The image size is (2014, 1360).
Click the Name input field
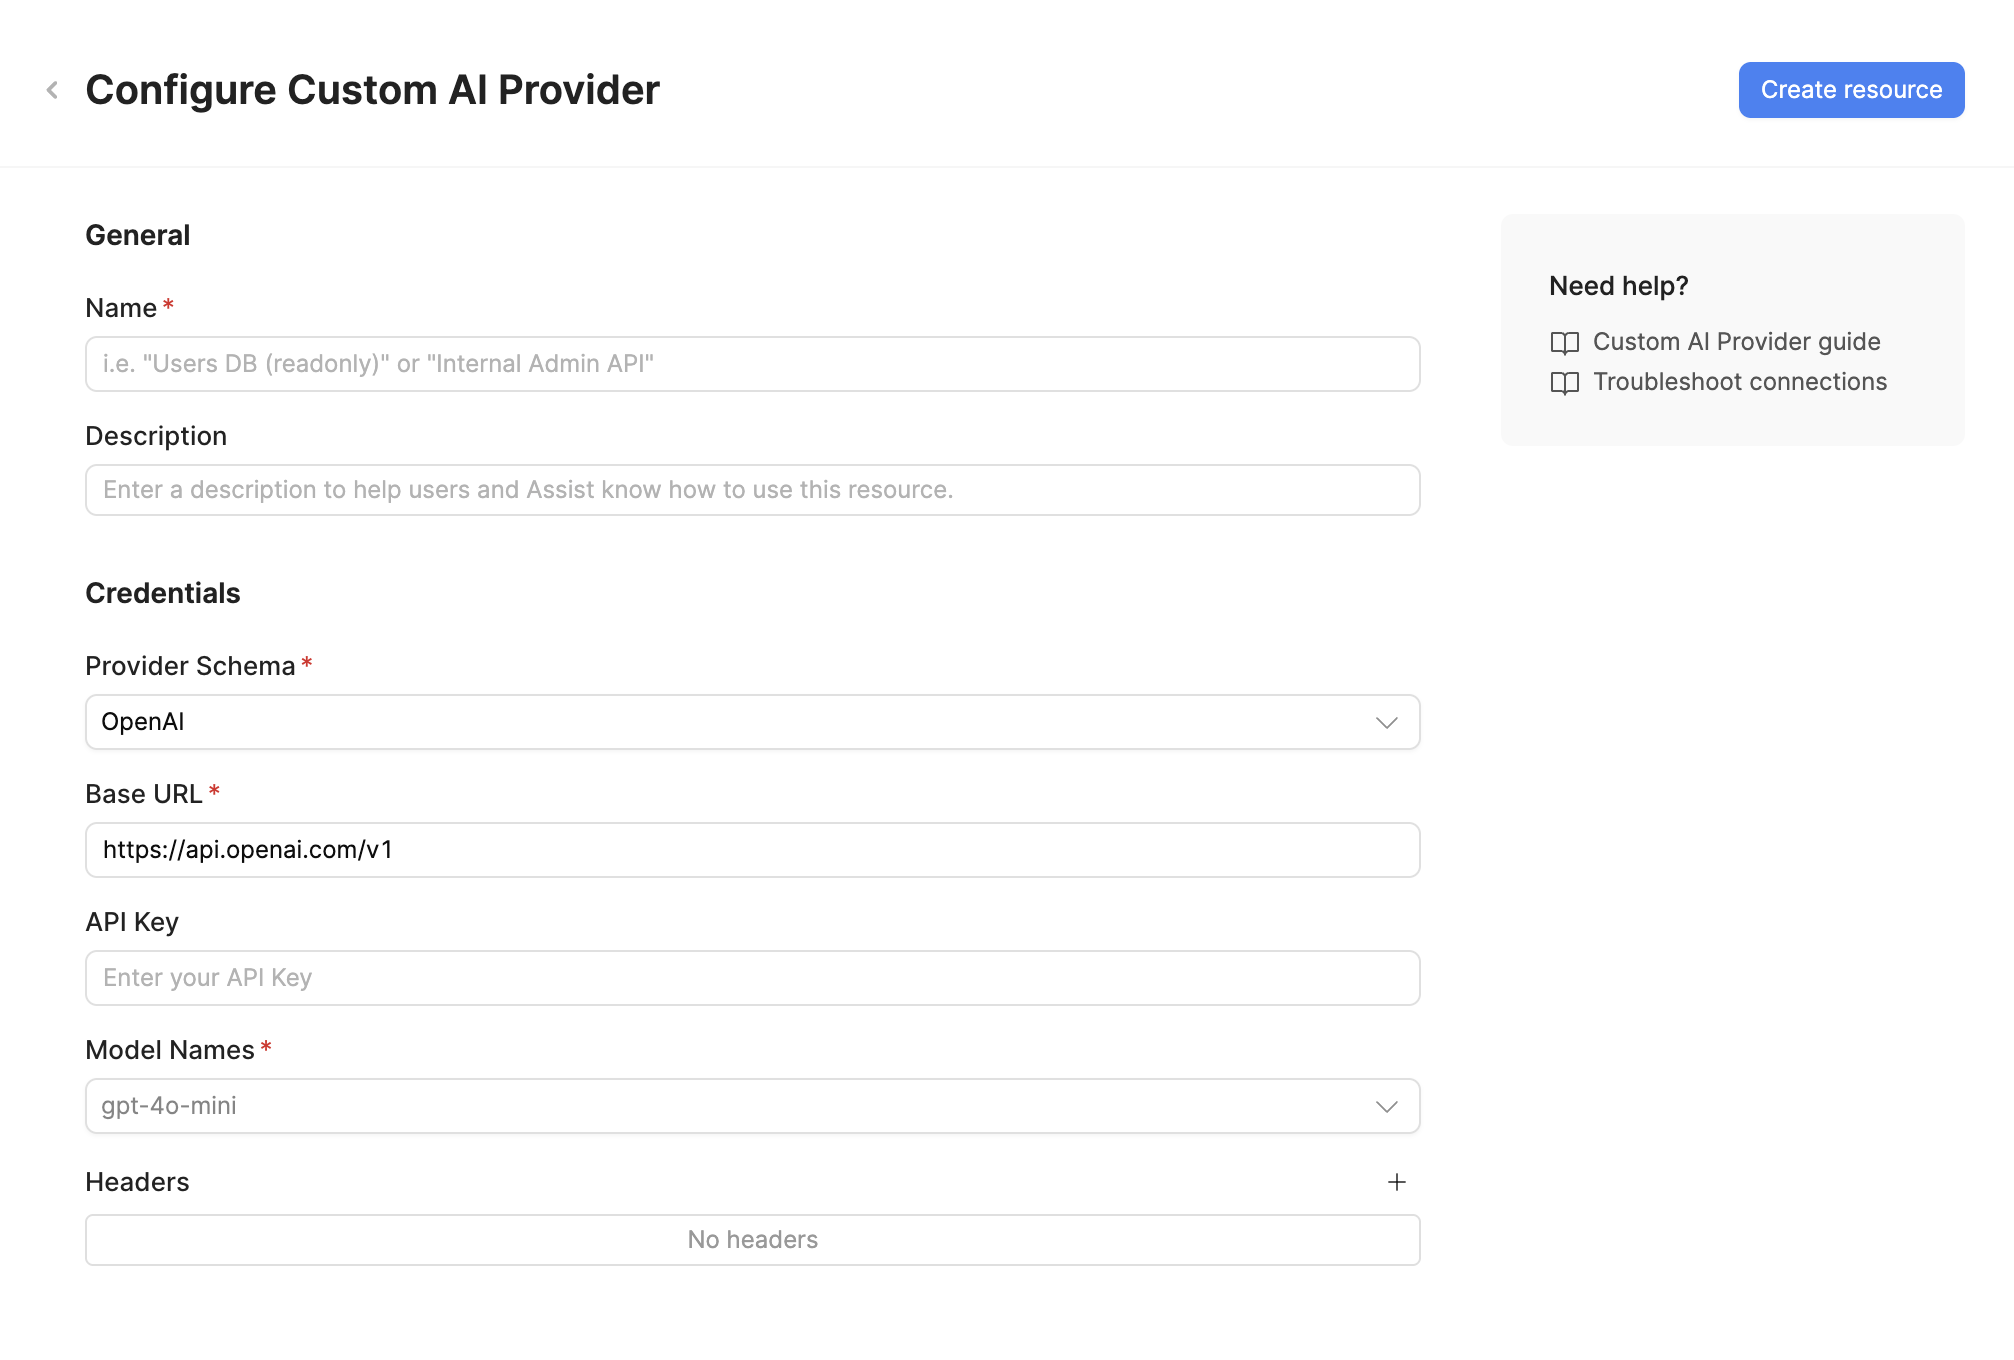pyautogui.click(x=752, y=364)
